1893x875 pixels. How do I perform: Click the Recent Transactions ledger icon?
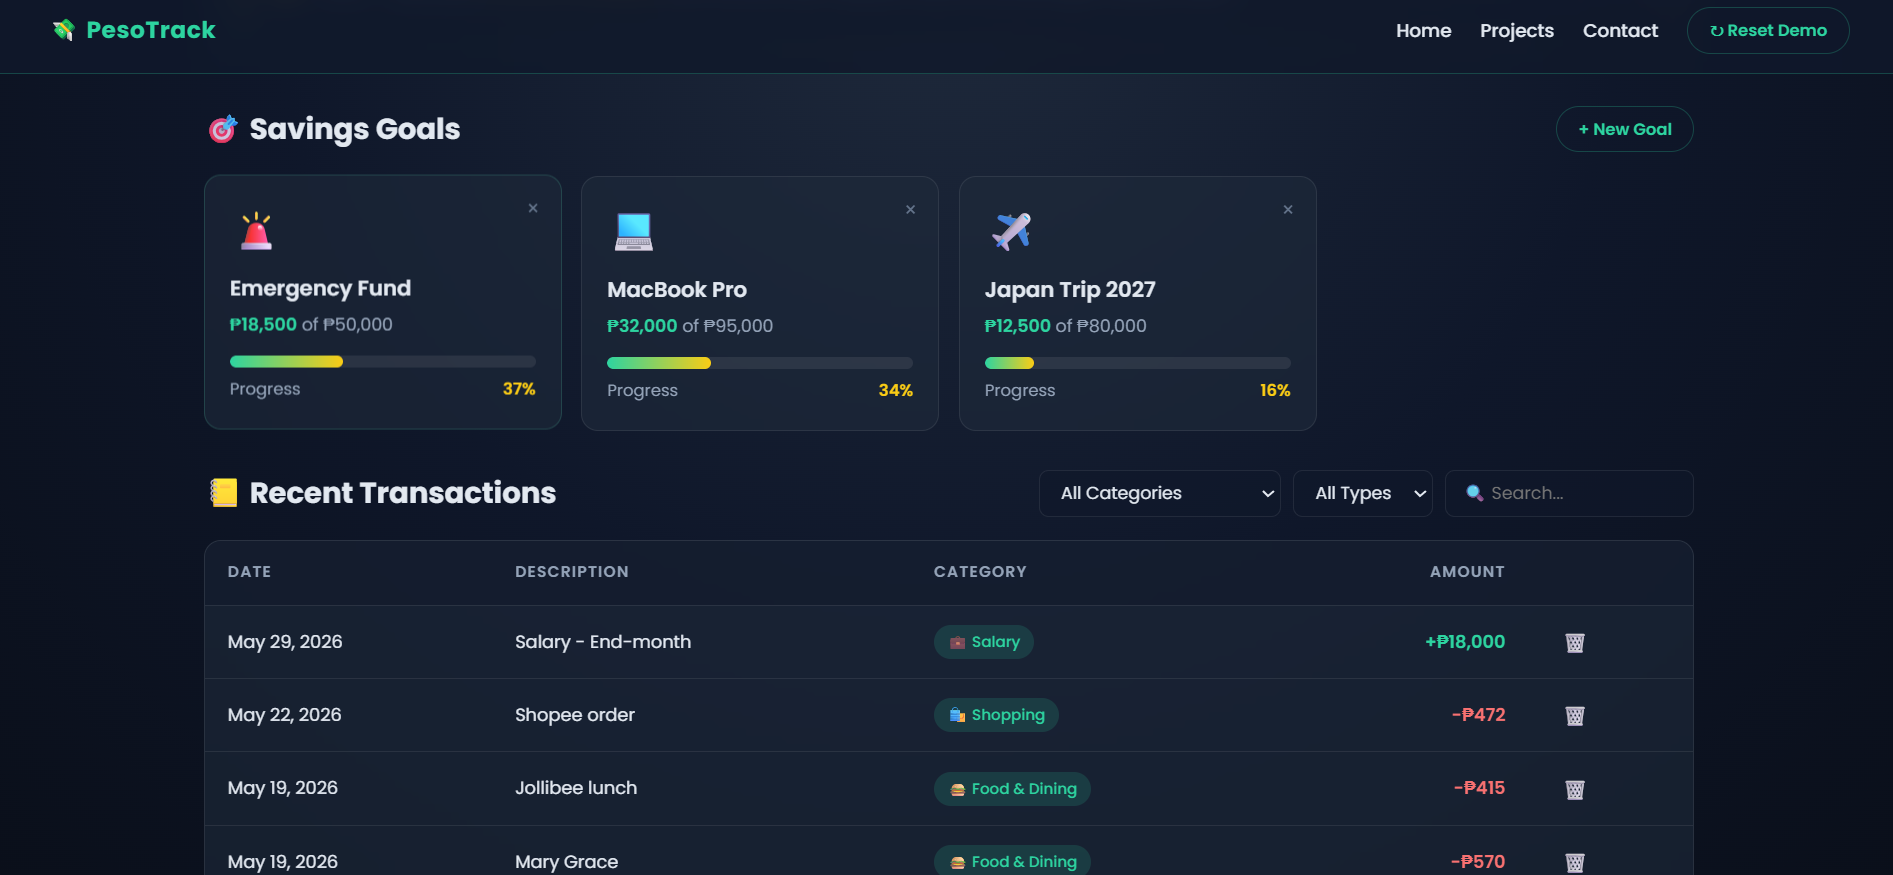click(x=224, y=493)
